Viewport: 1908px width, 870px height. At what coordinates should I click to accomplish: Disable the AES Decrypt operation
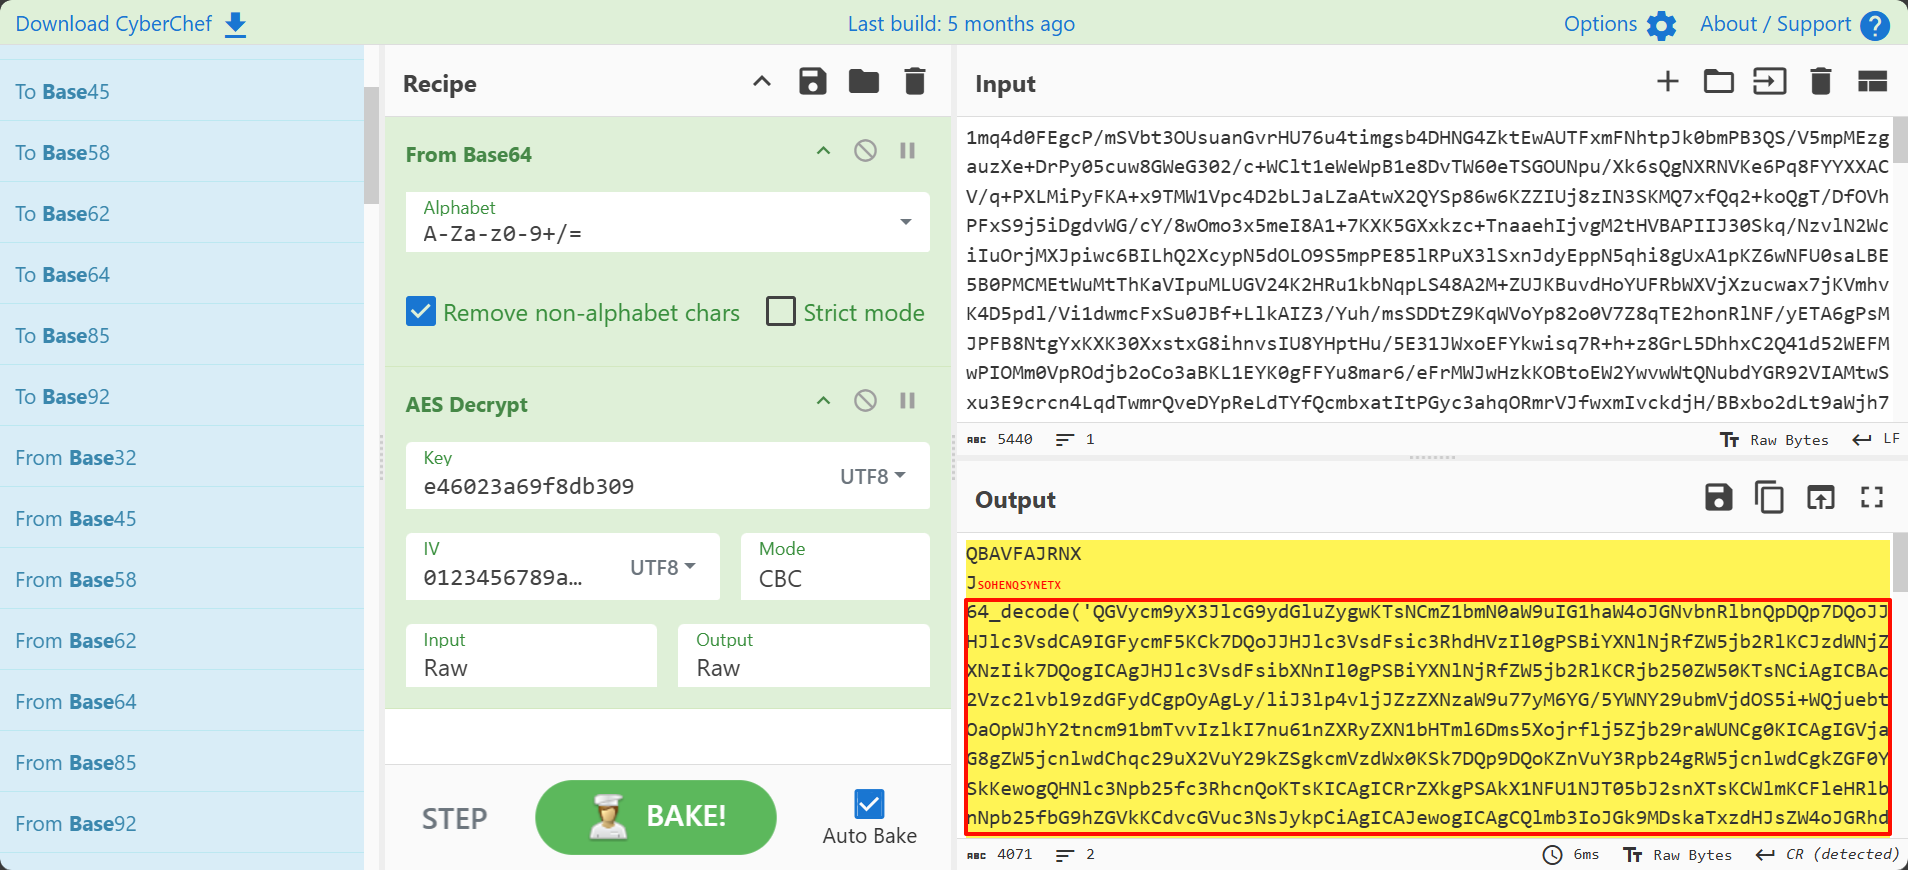tap(865, 401)
